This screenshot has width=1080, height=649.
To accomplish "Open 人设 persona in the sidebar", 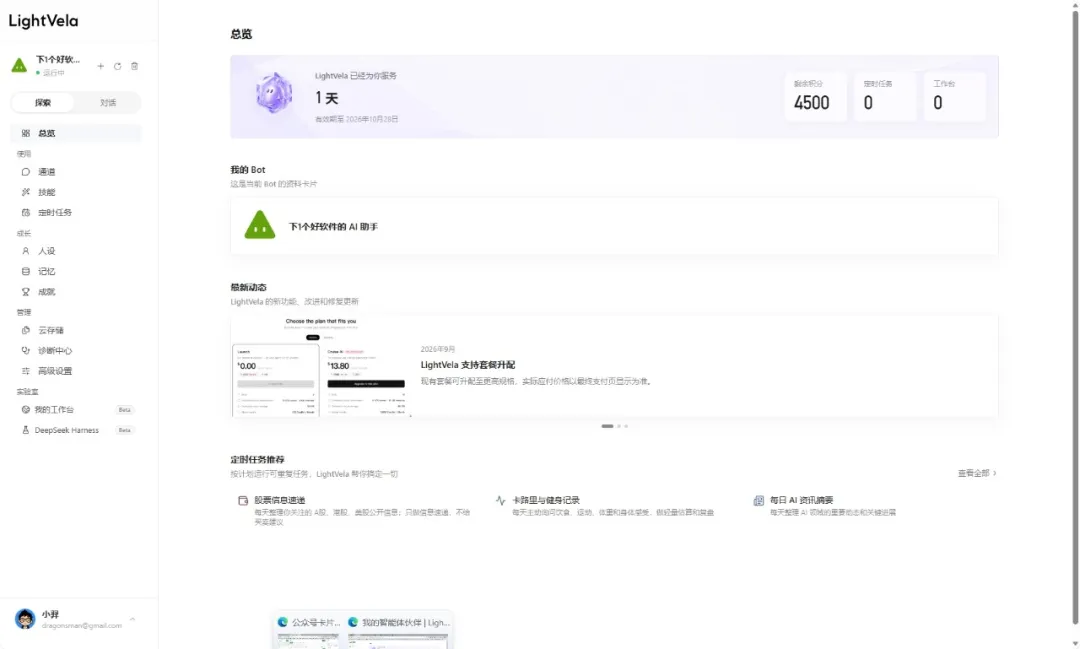I will [x=76, y=251].
